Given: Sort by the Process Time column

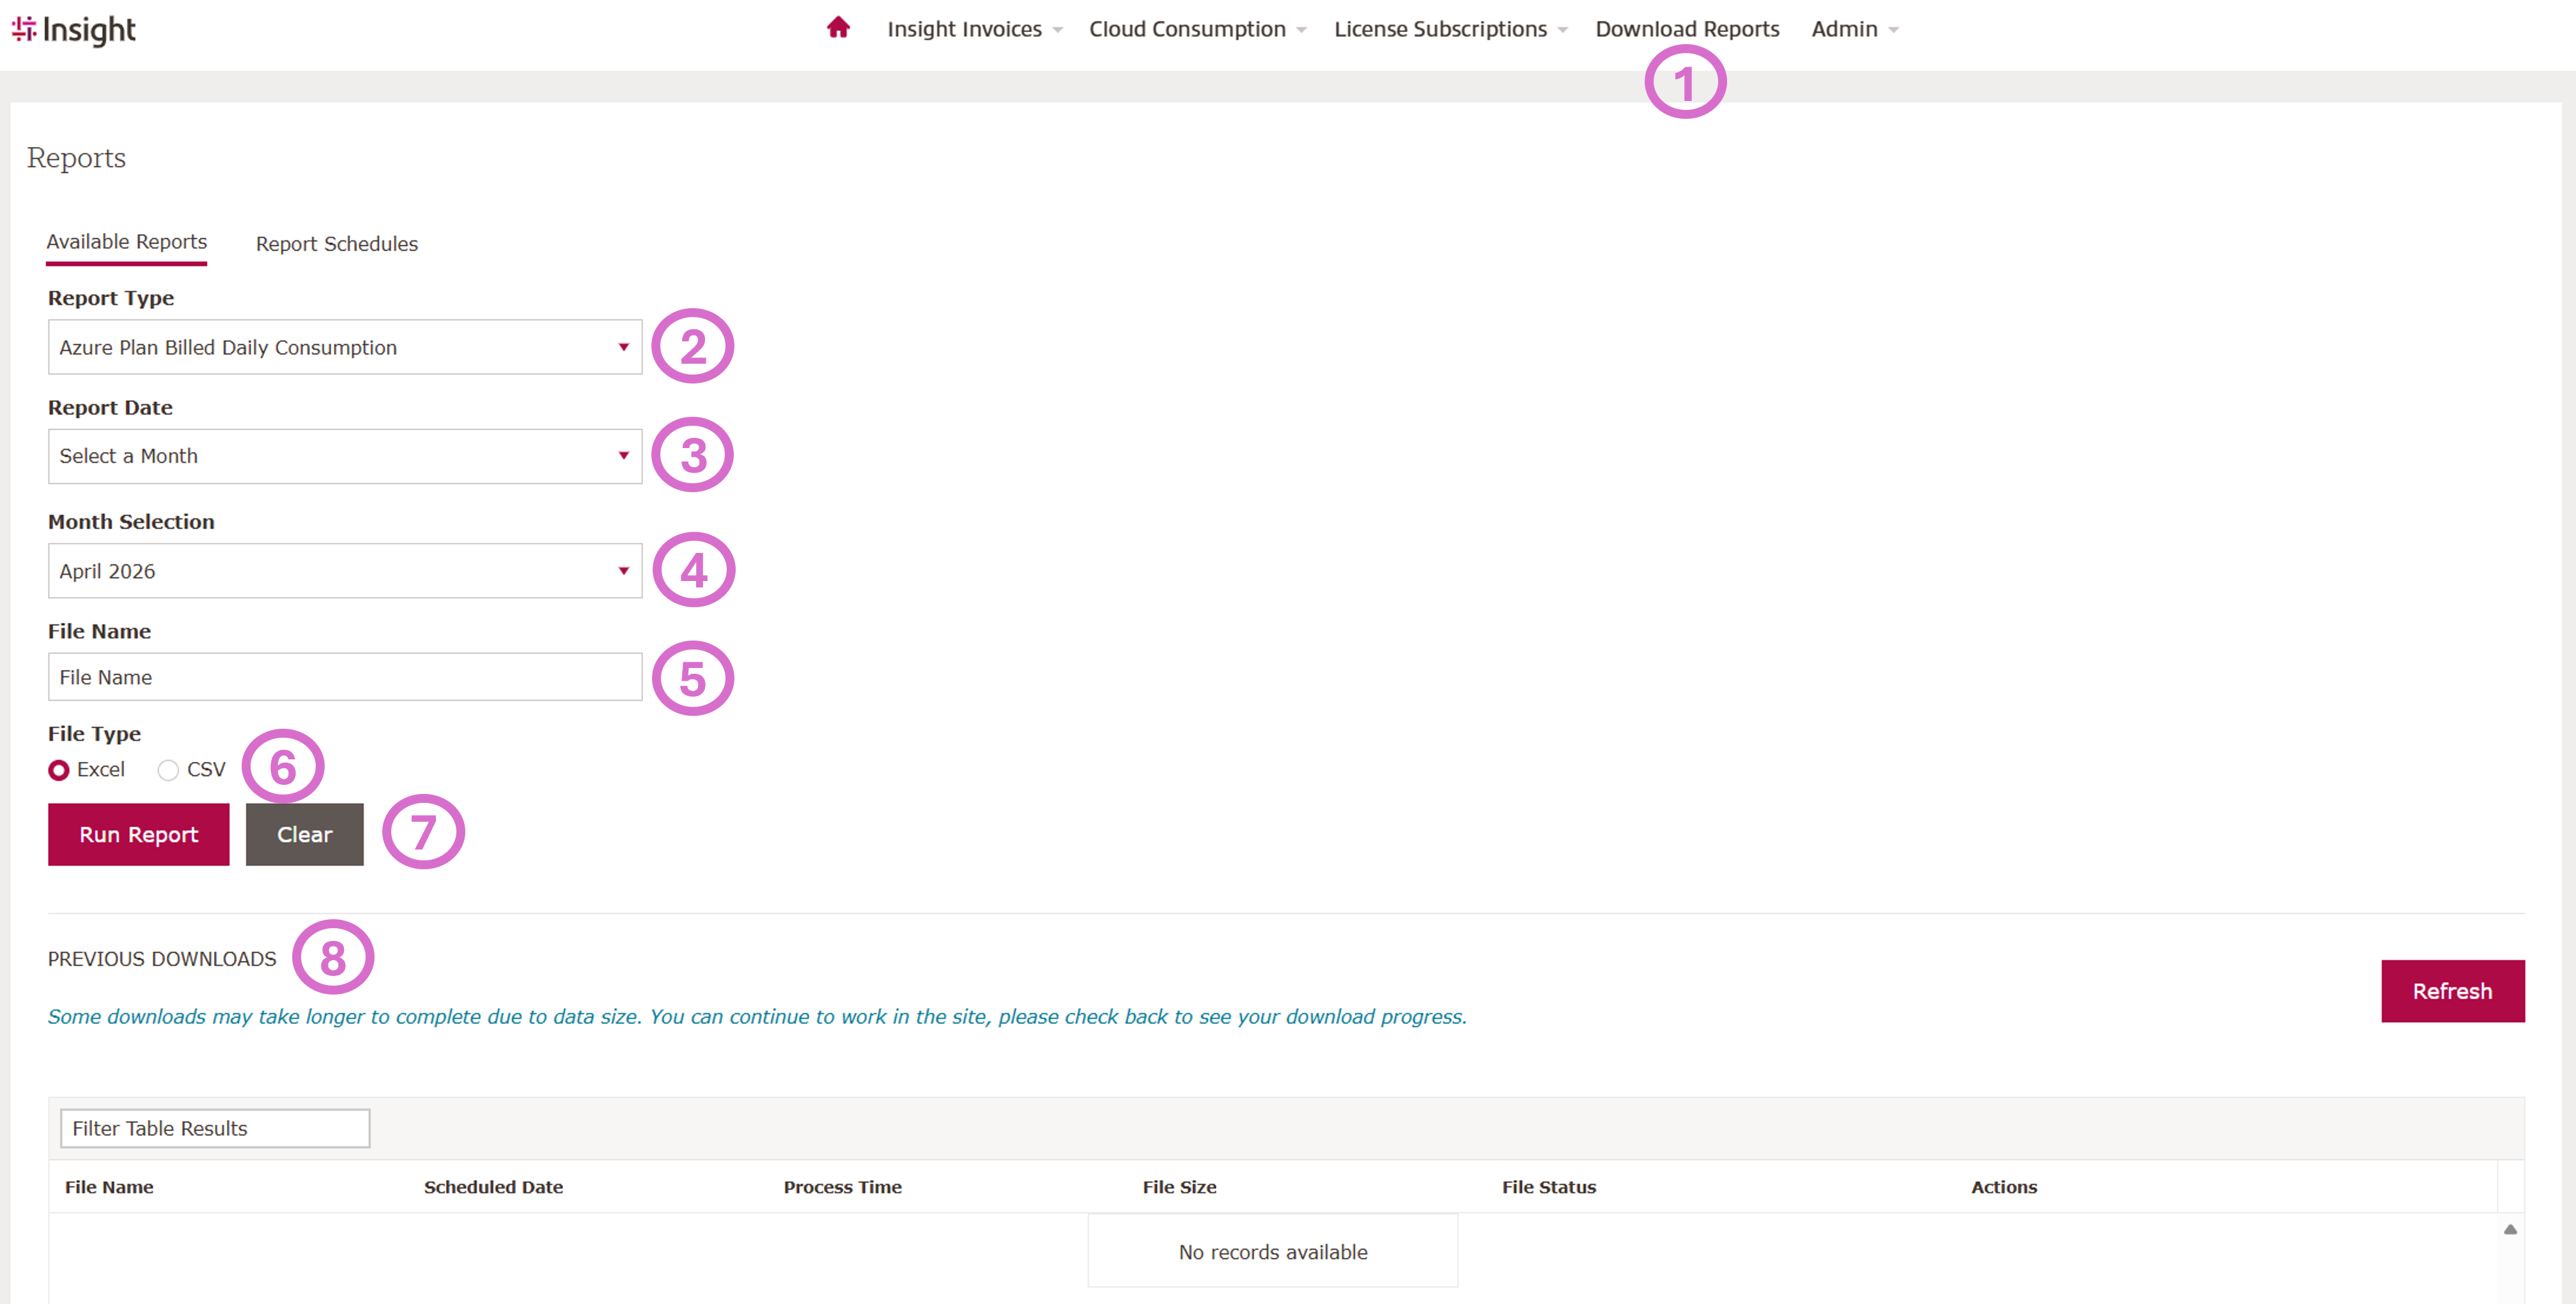Looking at the screenshot, I should tap(842, 1187).
